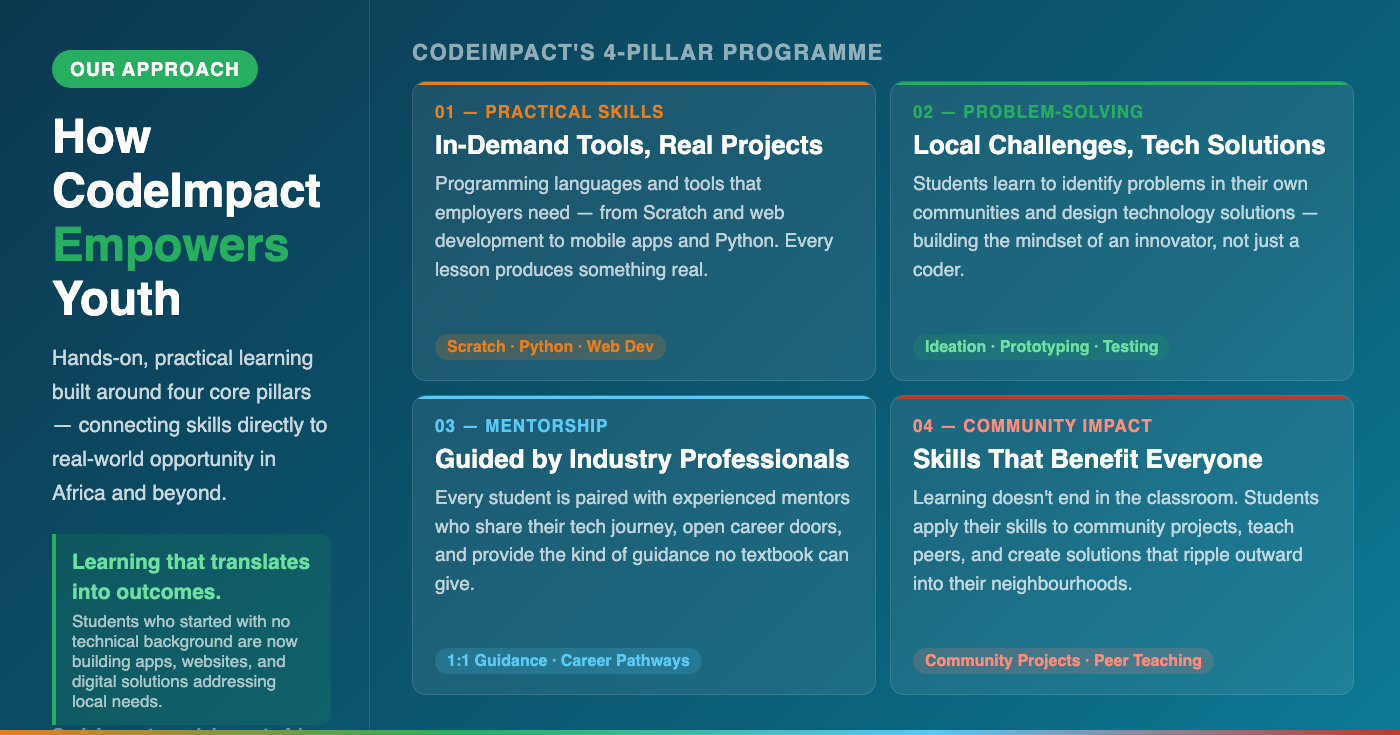Open the "Guided by Industry Professionals" card title

click(642, 459)
